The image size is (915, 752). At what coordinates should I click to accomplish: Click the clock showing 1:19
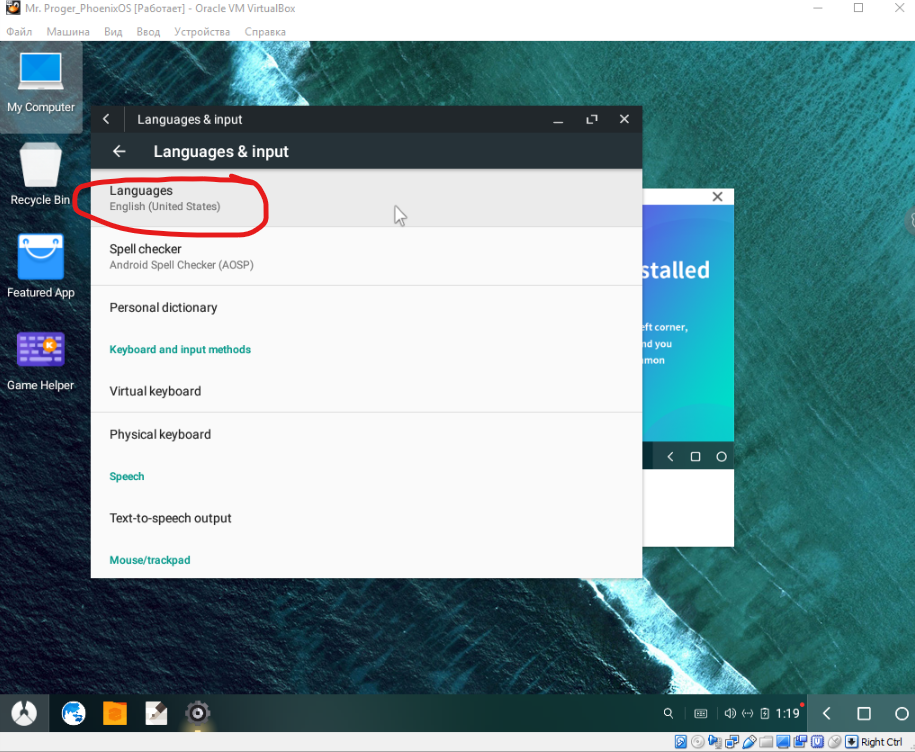pos(789,713)
